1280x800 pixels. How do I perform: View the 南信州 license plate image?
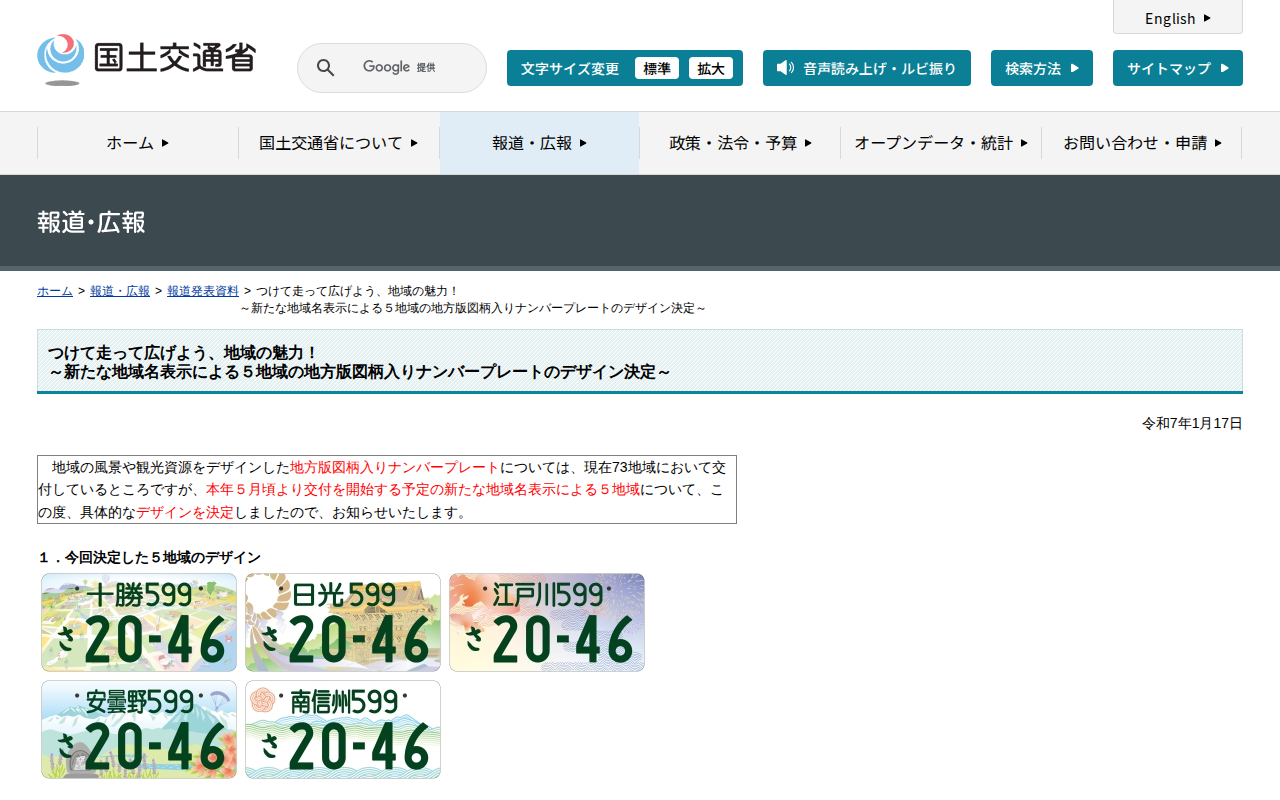coord(343,730)
